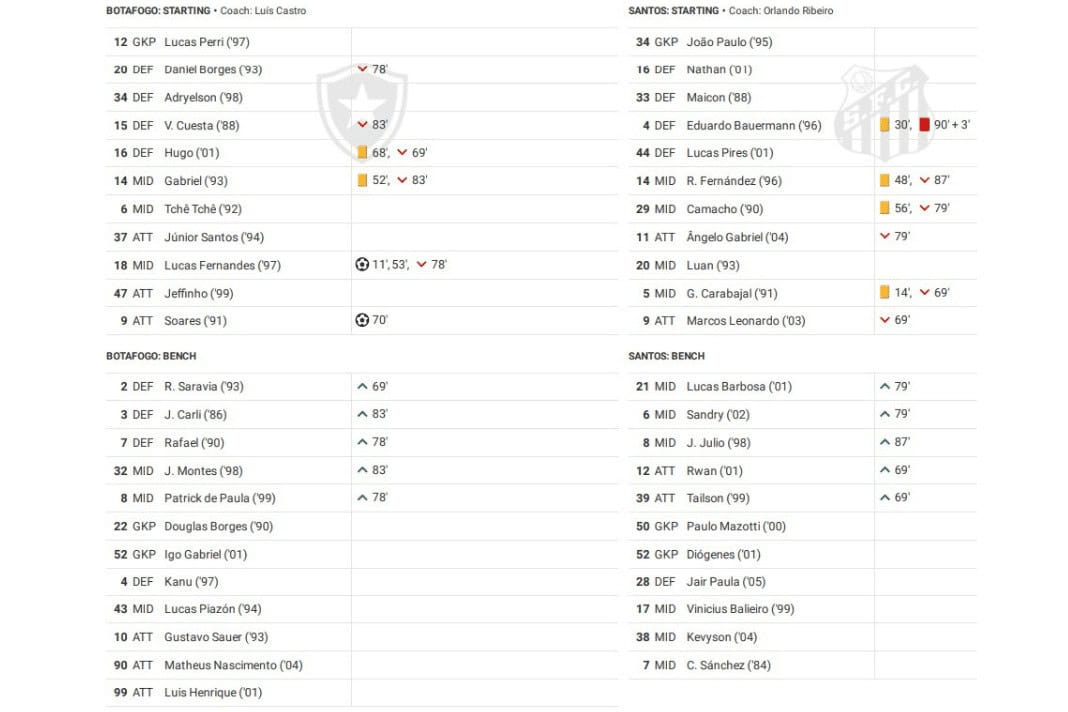Click Camacho's yellow card icon
Screen dimensions: 1068x712
884,209
